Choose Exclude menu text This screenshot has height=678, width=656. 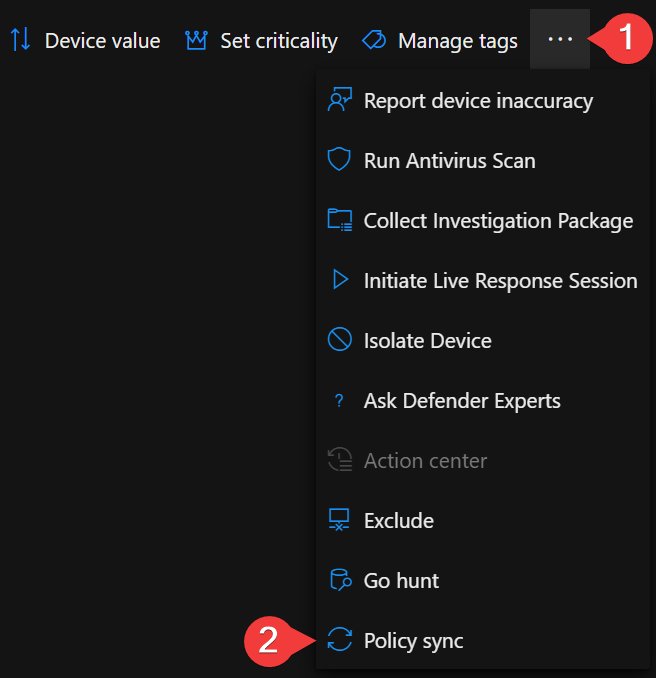point(399,521)
